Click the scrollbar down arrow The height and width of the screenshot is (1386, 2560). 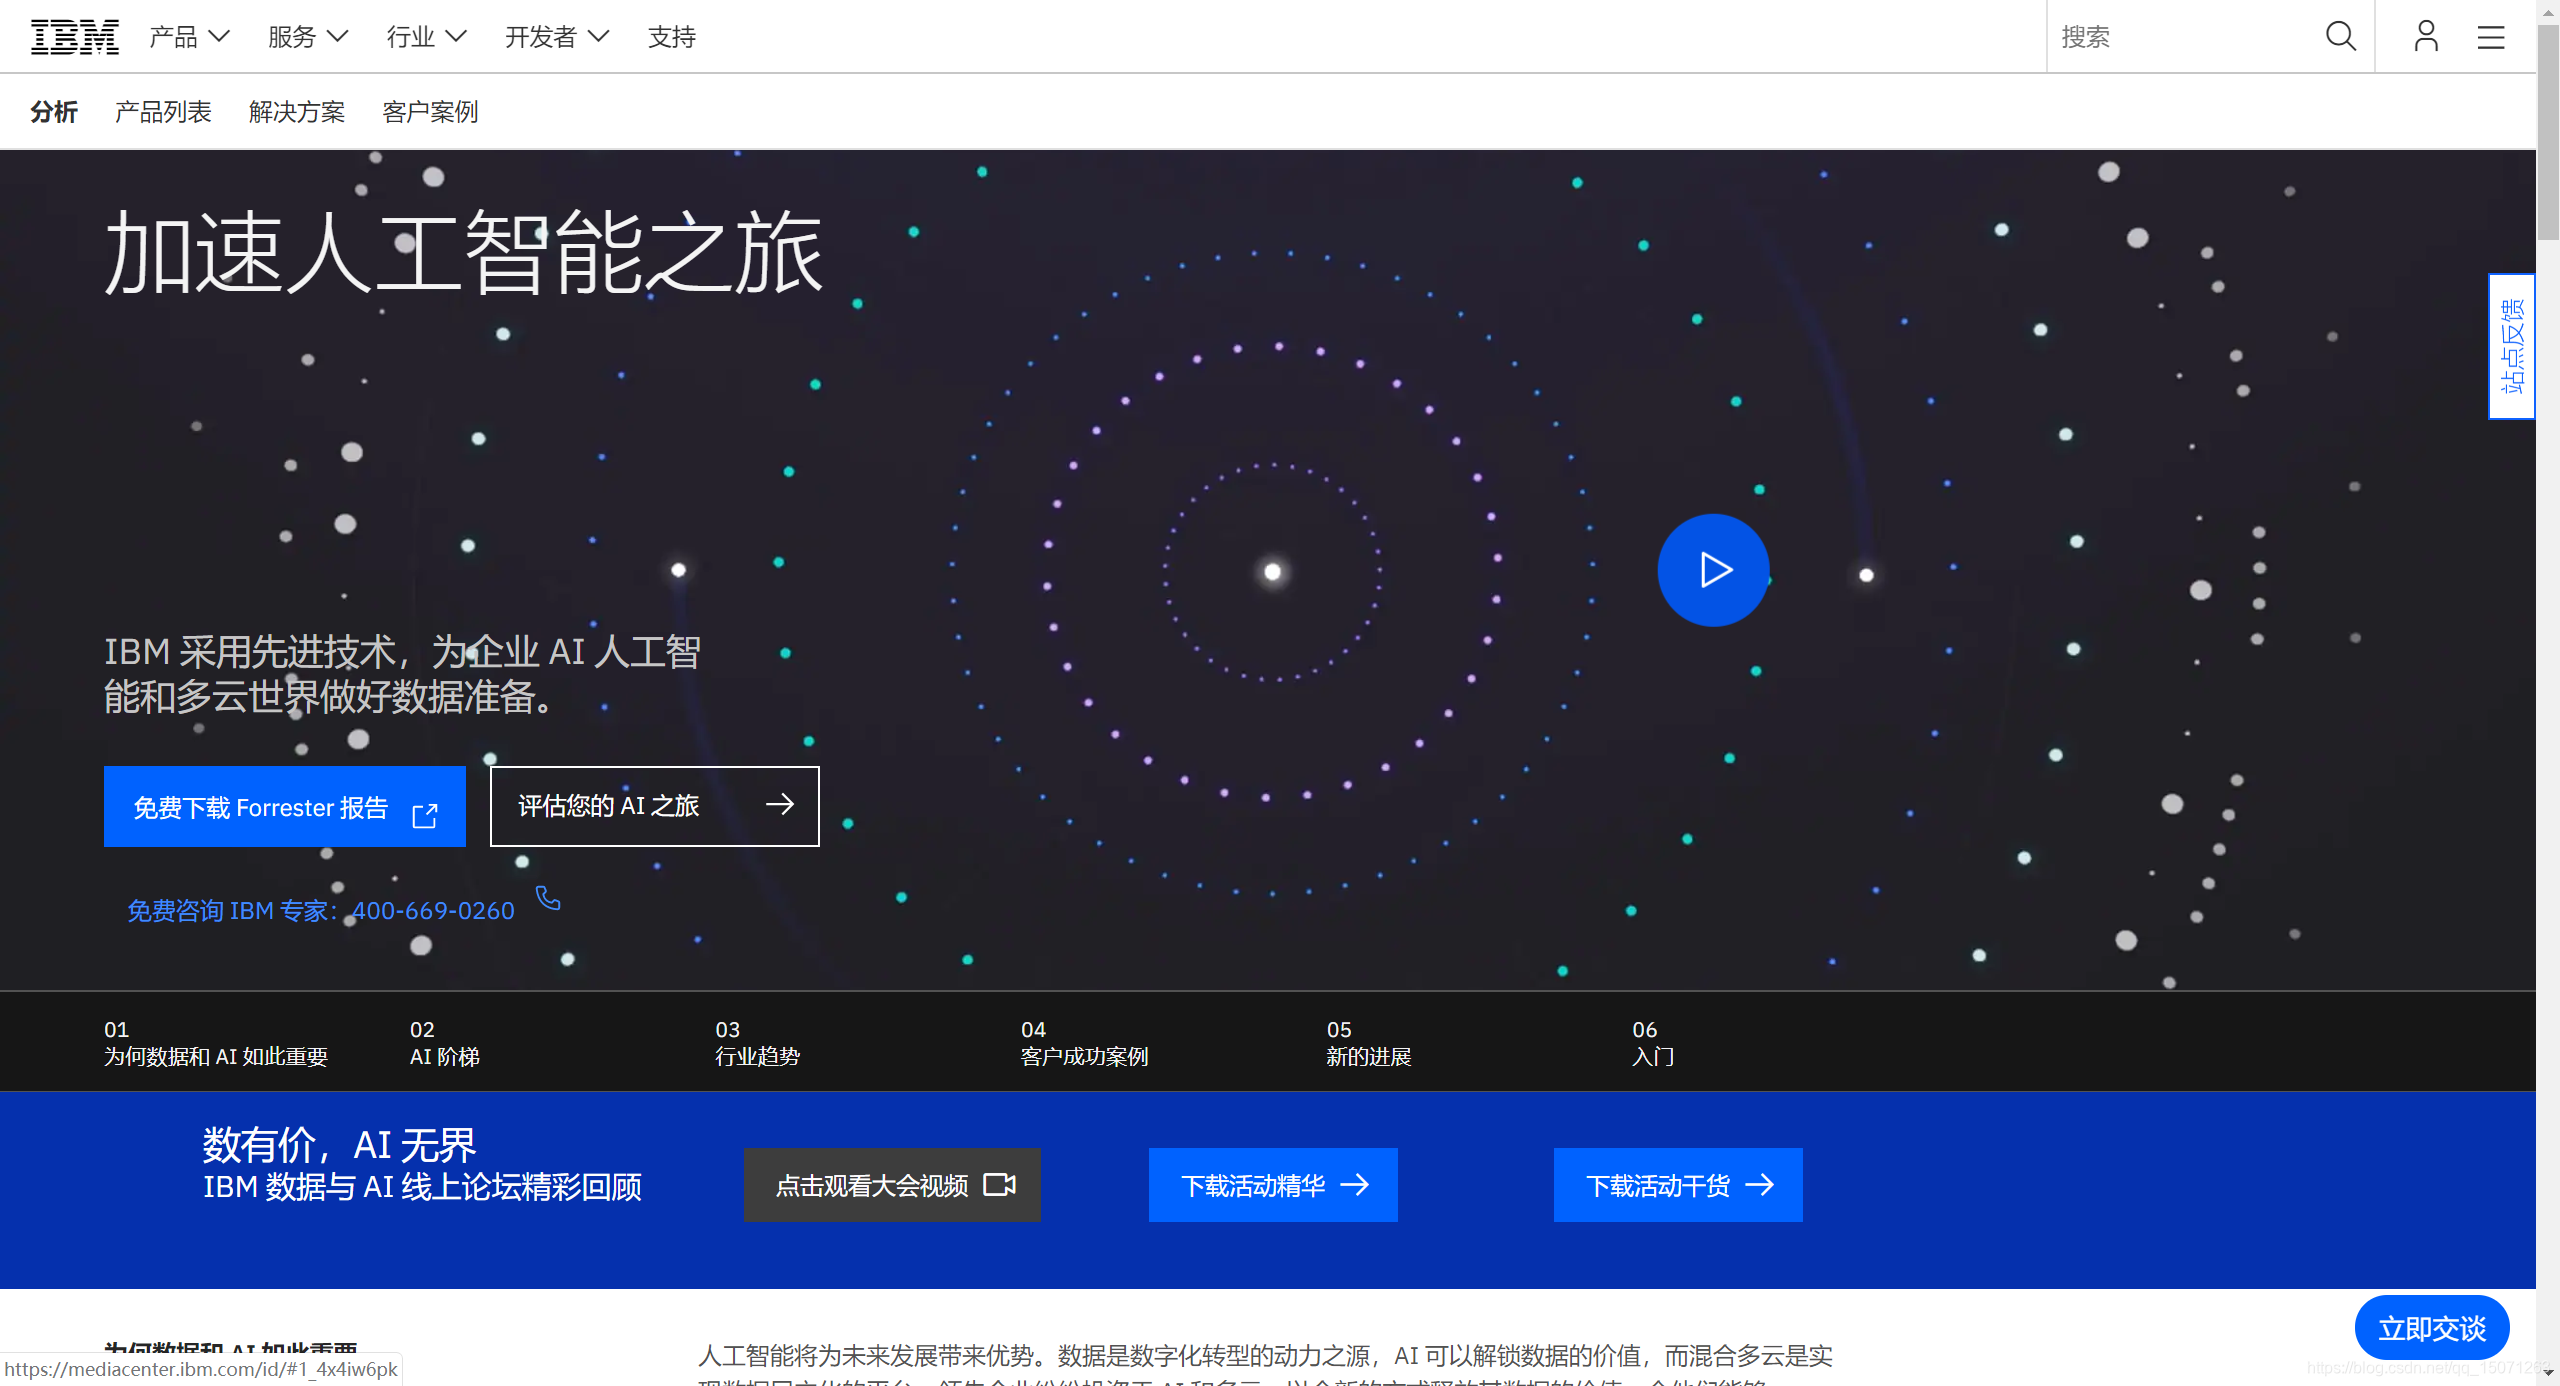2548,1375
